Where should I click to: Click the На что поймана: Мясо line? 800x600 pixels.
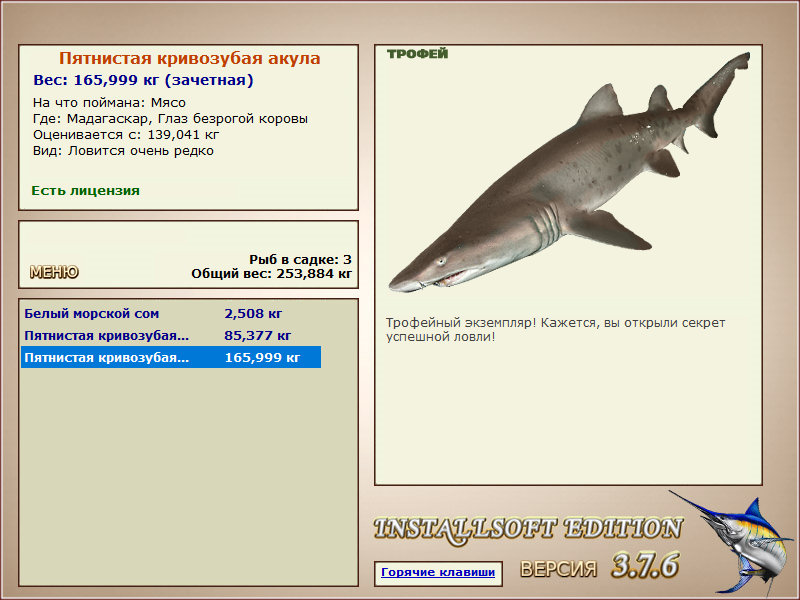tap(109, 103)
